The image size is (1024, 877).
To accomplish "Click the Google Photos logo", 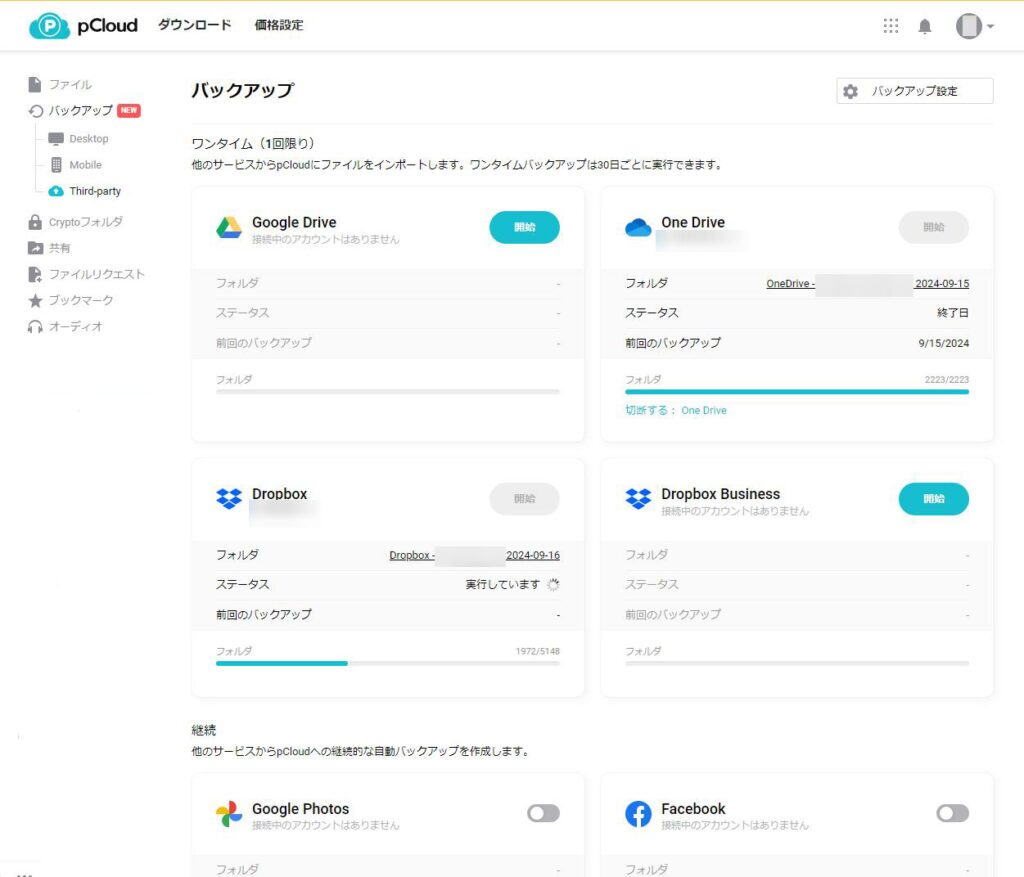I will coord(229,814).
